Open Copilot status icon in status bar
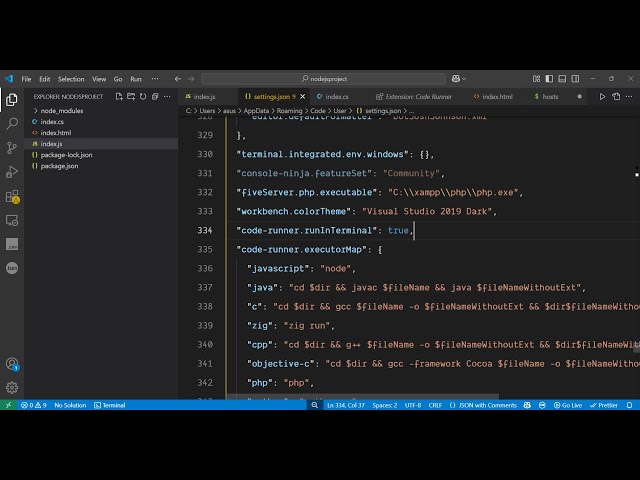This screenshot has width=640, height=480. point(527,405)
